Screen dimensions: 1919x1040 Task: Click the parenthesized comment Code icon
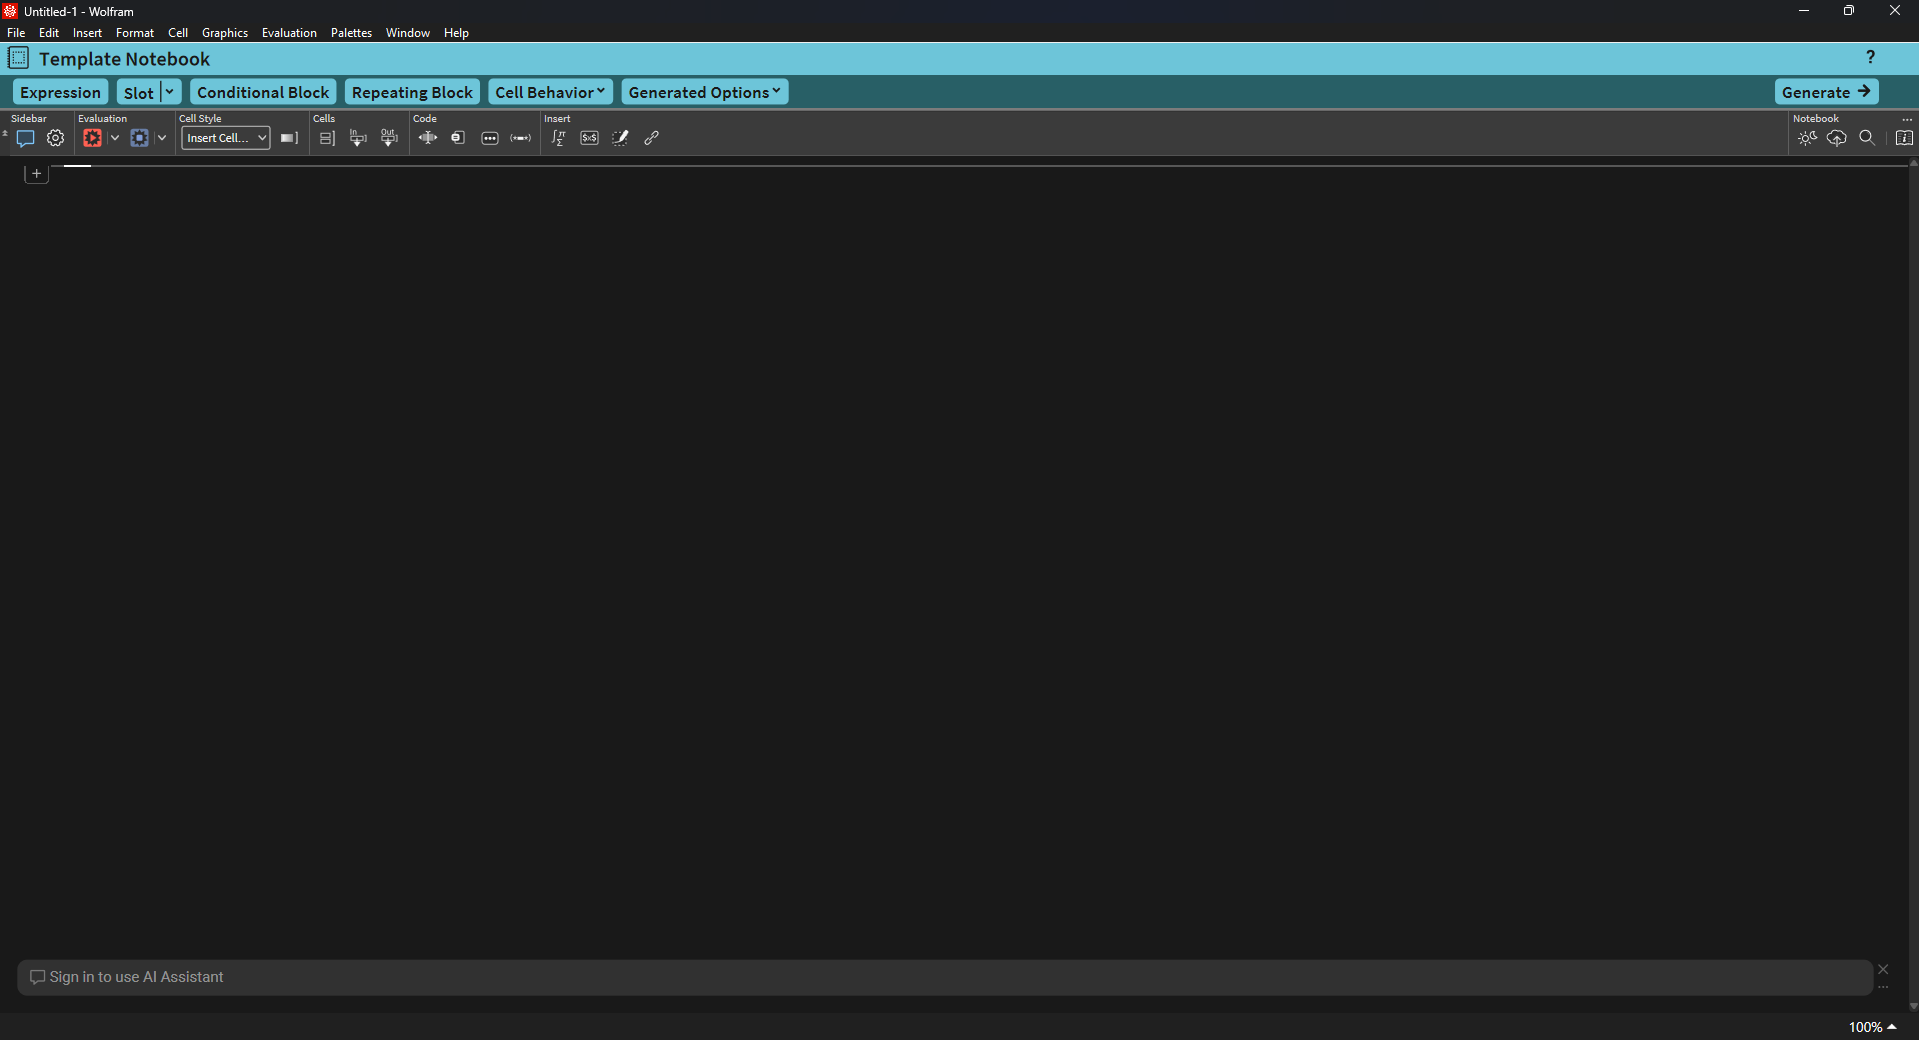[521, 138]
